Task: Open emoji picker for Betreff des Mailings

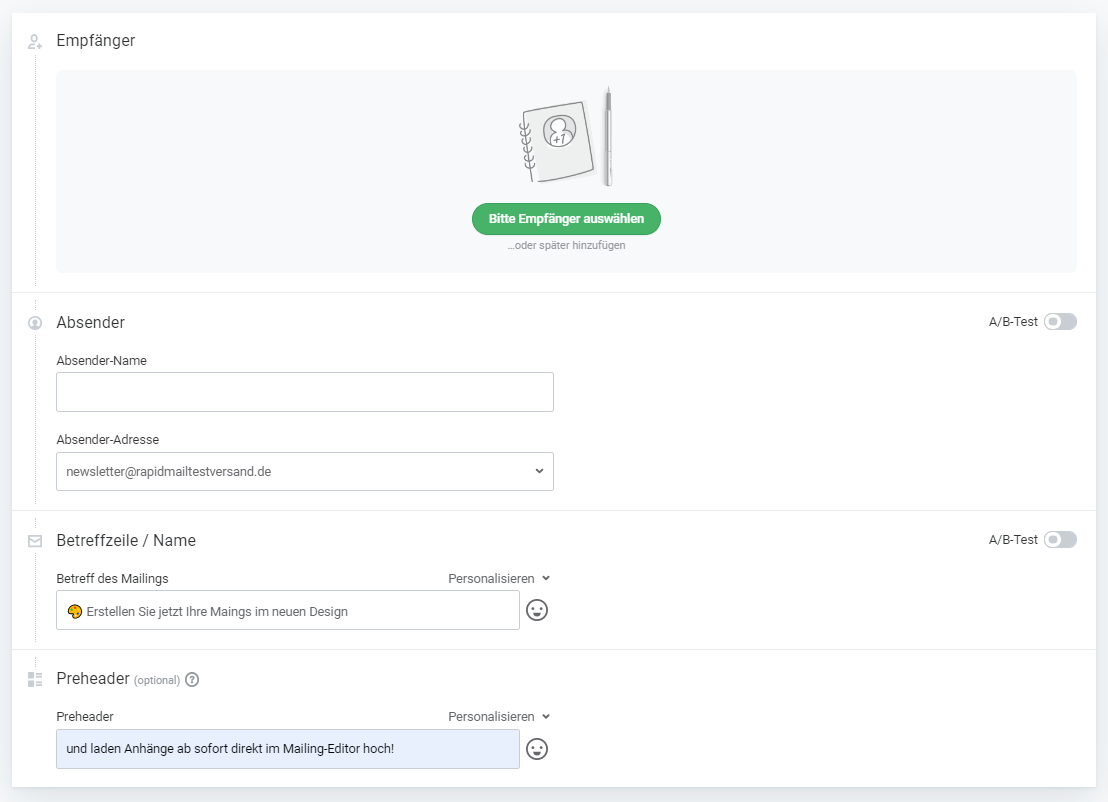Action: [537, 610]
